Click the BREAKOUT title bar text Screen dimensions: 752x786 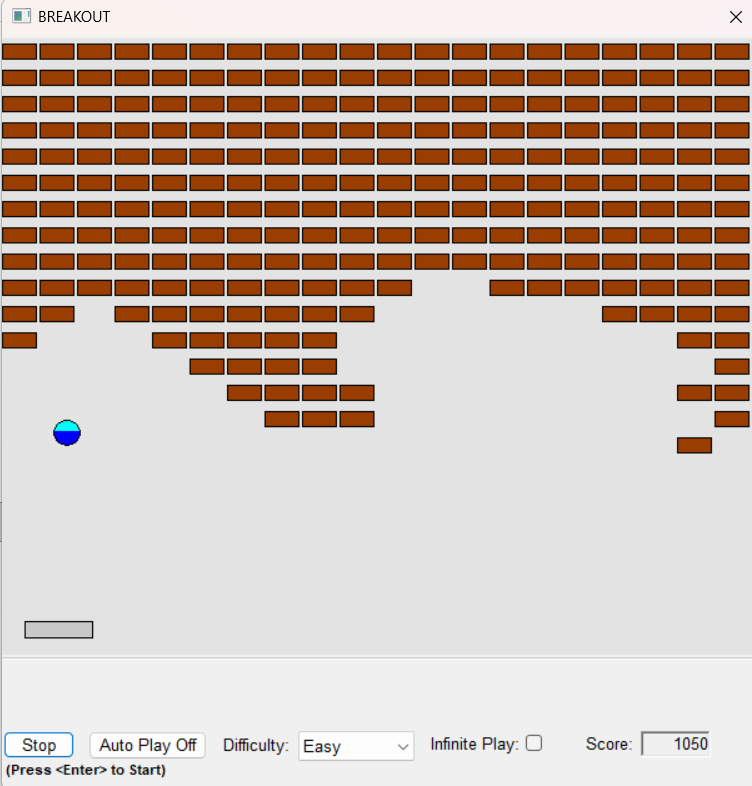pyautogui.click(x=74, y=17)
